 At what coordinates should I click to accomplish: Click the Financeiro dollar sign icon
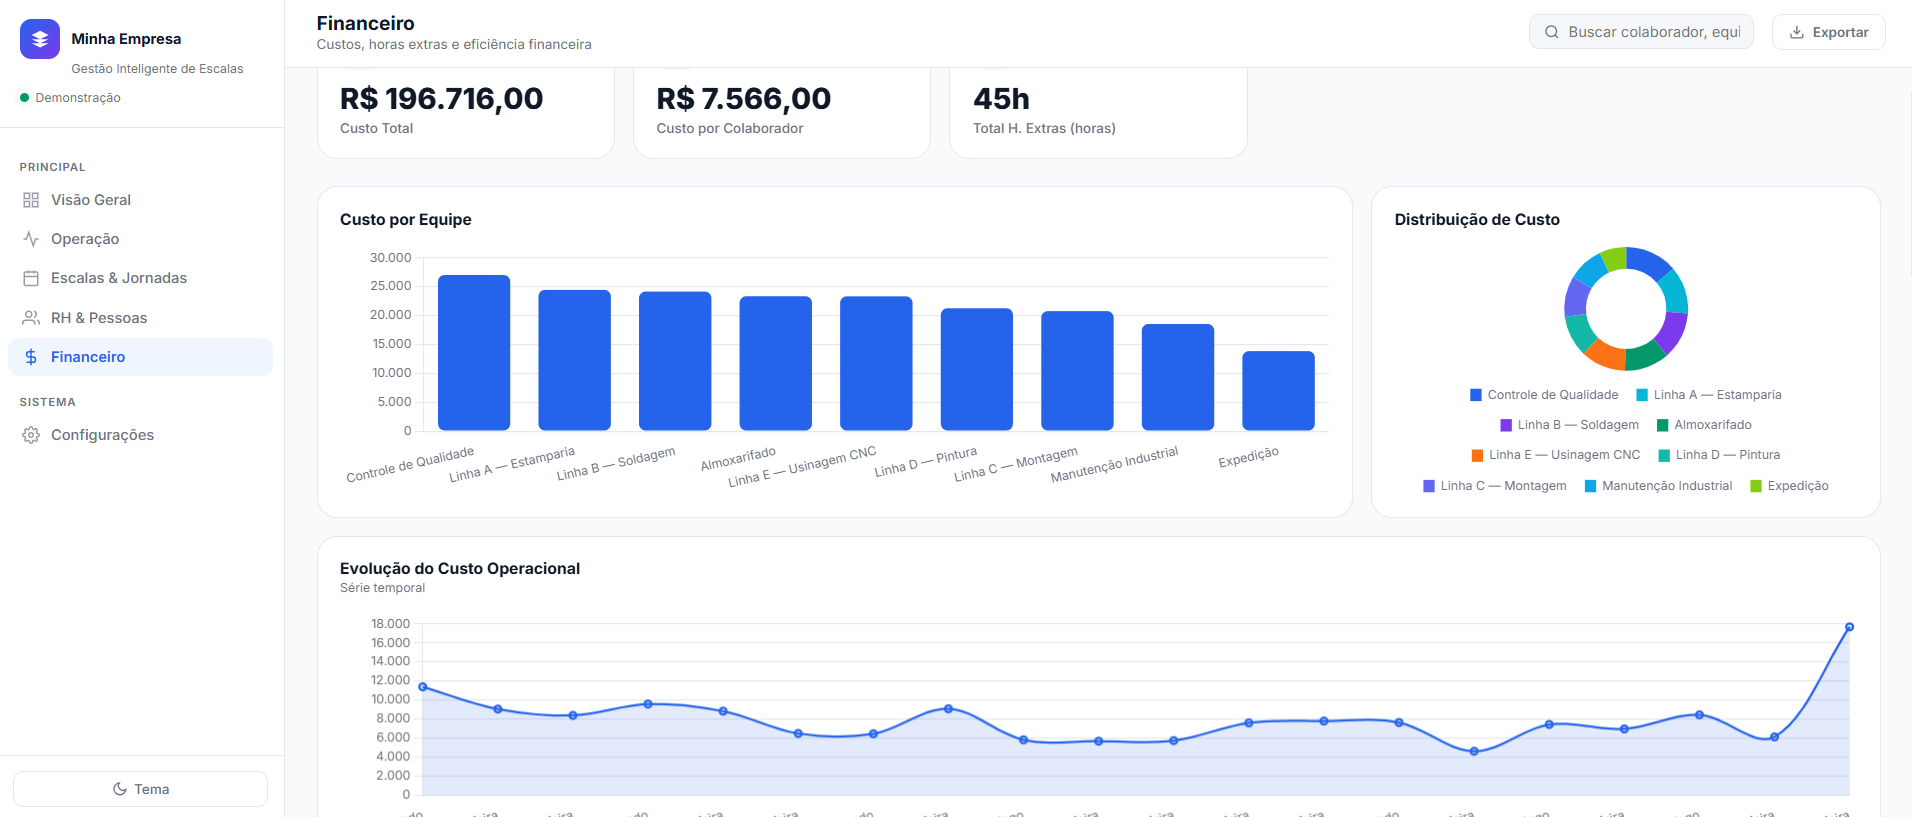pos(31,357)
